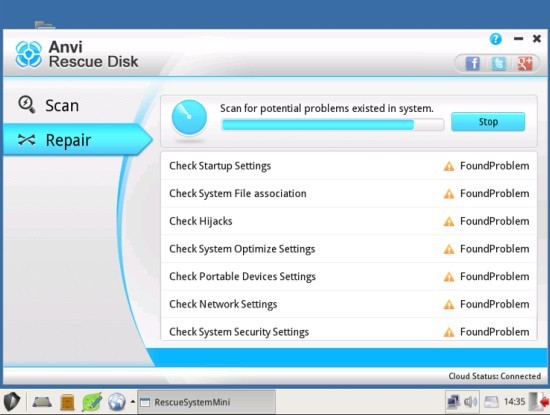
Task: Click Cloud Status: Connected text
Action: click(495, 376)
